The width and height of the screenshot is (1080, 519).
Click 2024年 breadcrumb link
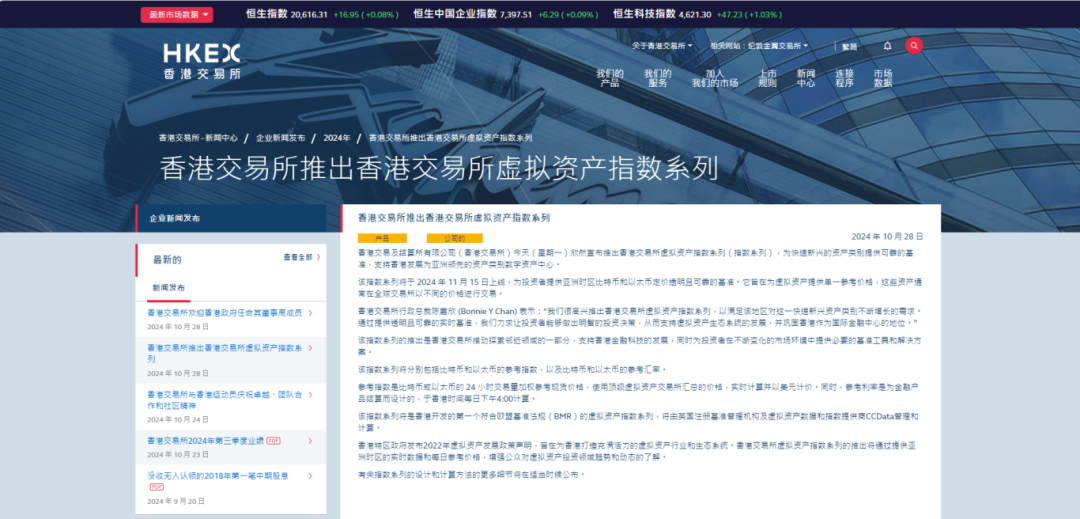tap(337, 138)
